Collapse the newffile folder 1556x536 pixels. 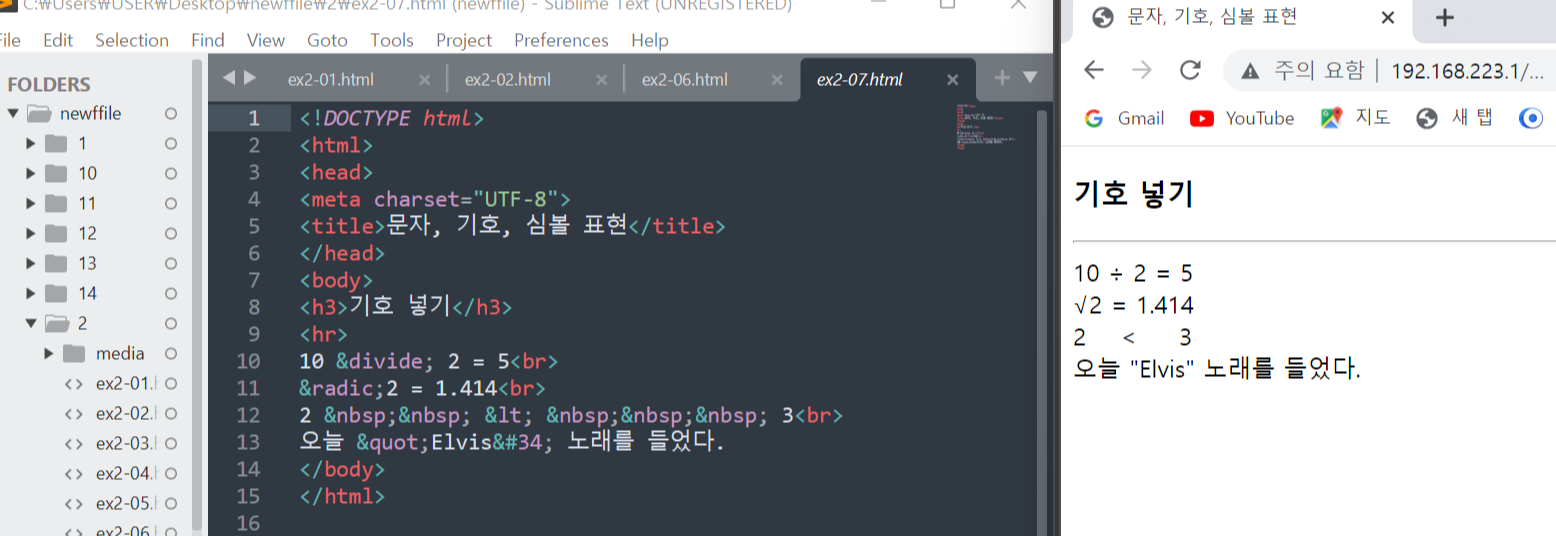click(x=13, y=114)
